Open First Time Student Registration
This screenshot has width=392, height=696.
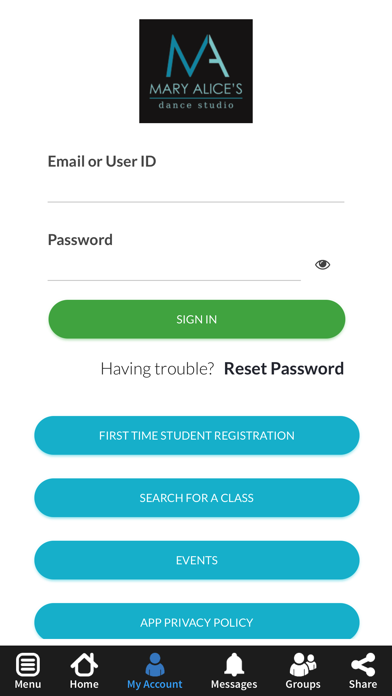point(197,435)
